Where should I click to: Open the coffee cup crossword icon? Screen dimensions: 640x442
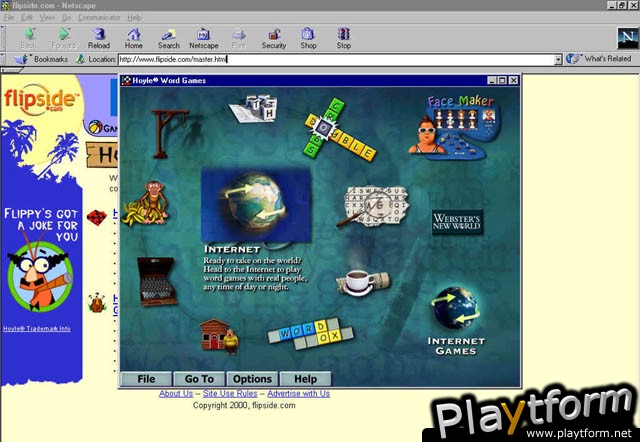point(362,282)
